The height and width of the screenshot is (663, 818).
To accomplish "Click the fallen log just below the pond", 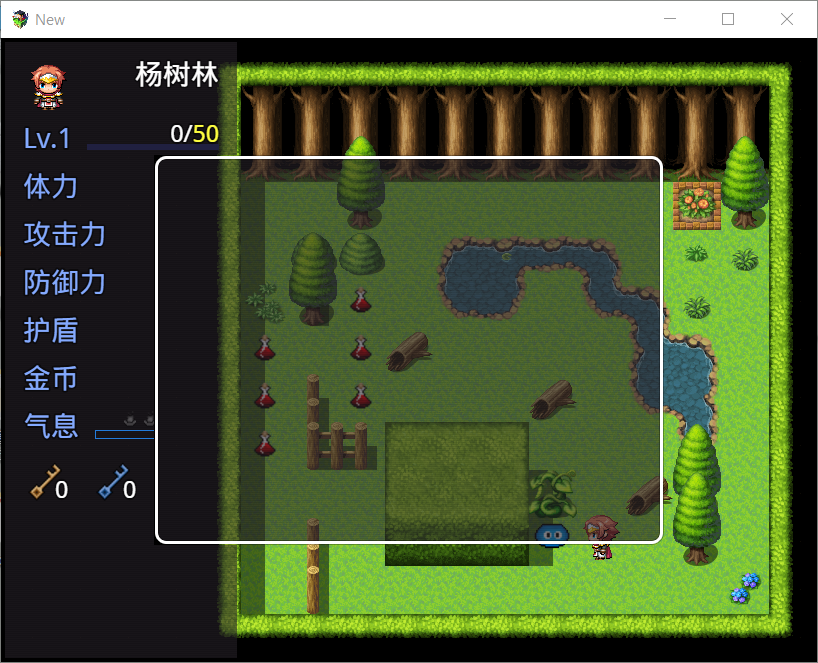I will tap(552, 400).
